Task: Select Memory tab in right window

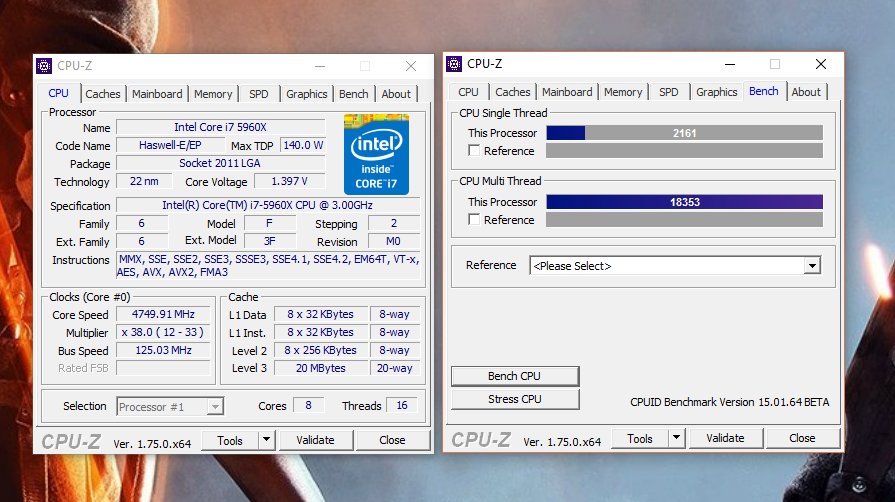Action: click(623, 92)
